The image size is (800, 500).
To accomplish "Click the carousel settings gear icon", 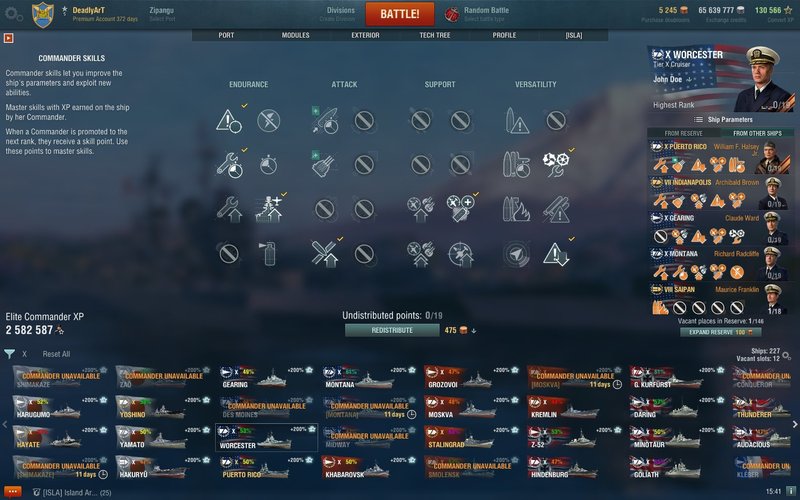I will [787, 355].
